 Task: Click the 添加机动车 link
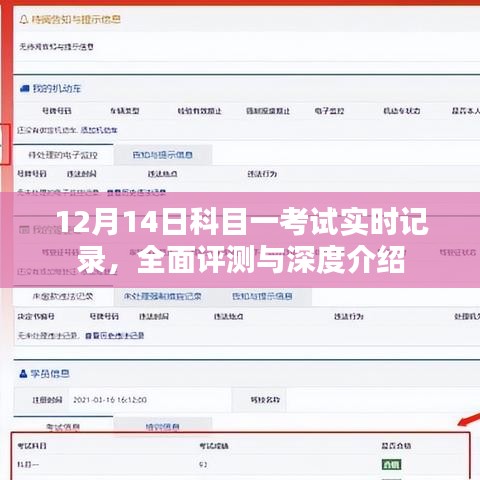point(99,130)
